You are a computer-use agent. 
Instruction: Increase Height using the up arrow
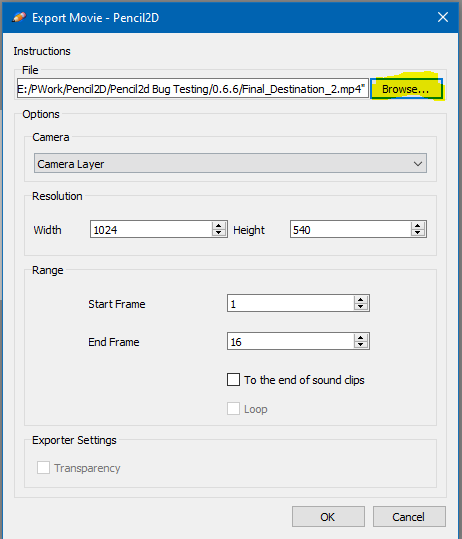pos(418,226)
